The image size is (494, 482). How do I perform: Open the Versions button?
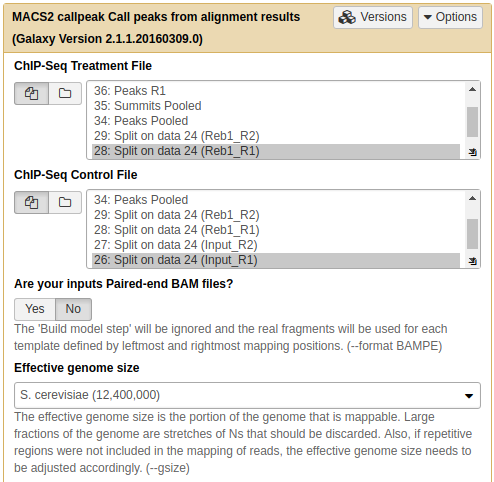(373, 17)
